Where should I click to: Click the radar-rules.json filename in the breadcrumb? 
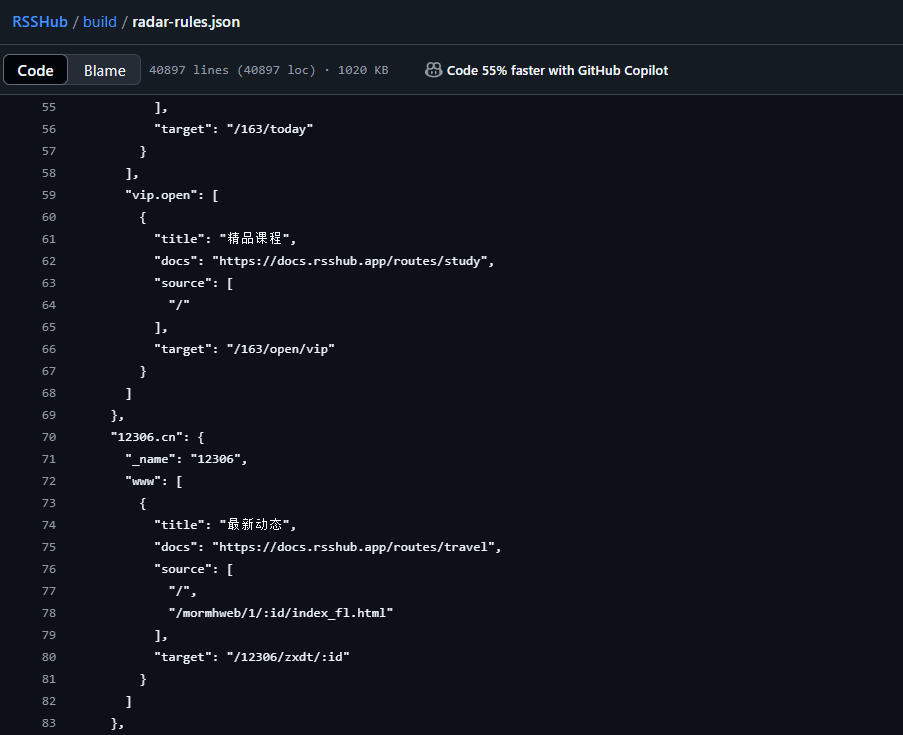186,21
